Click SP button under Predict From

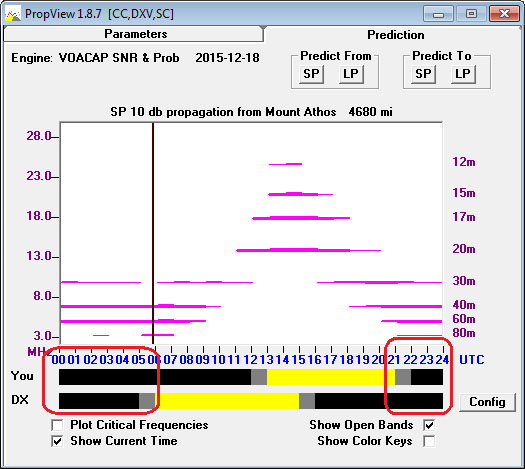[311, 74]
